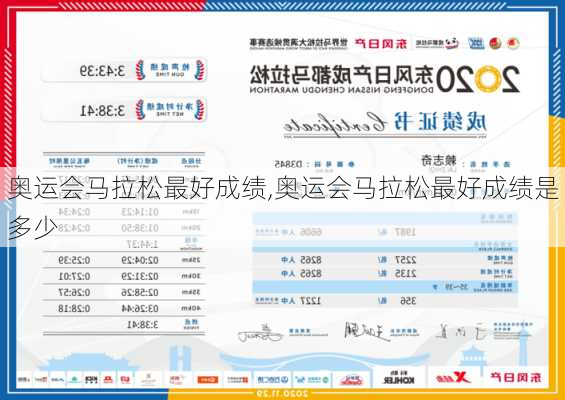
Task: Click the golden 2020 marathon logo
Action: click(x=478, y=79)
